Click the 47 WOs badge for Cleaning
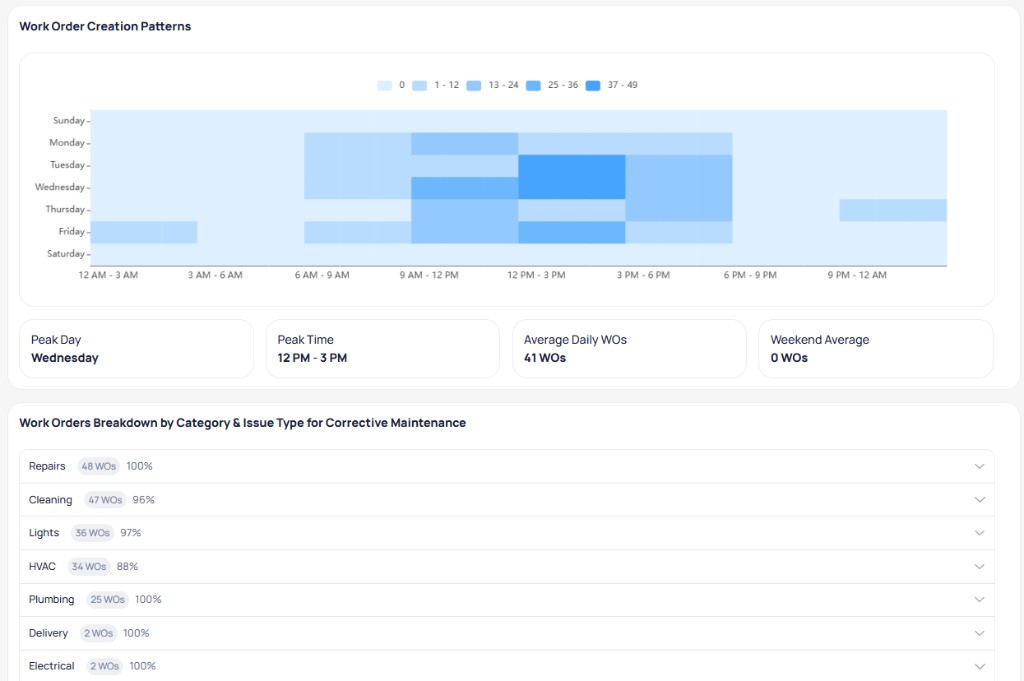 click(105, 499)
